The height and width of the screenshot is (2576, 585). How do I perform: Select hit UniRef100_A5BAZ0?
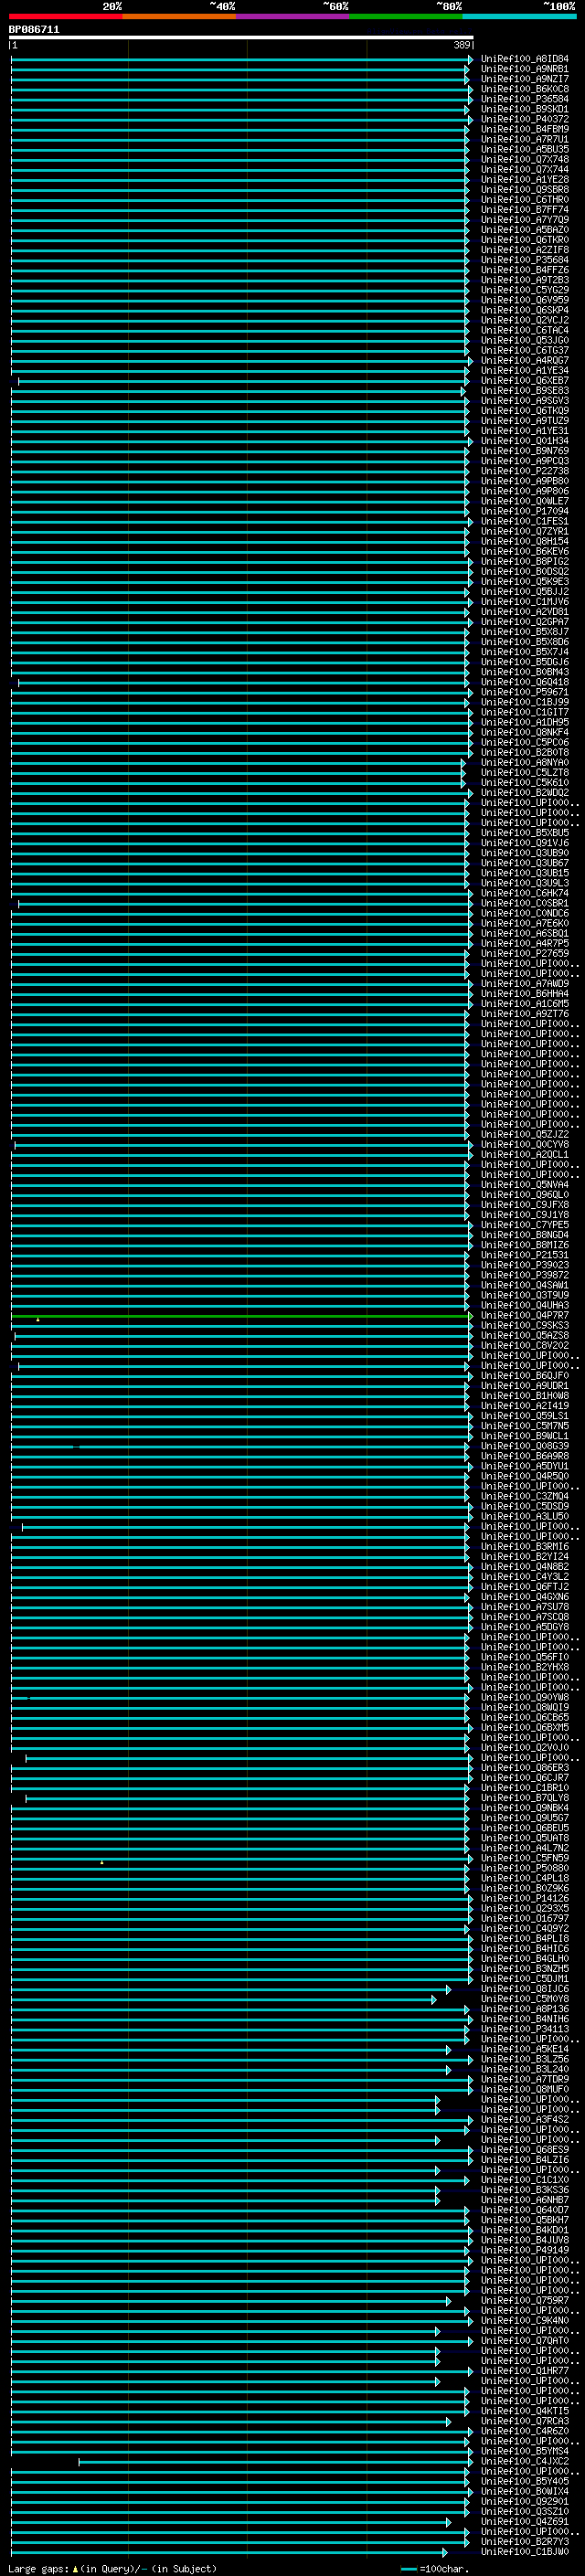(524, 230)
